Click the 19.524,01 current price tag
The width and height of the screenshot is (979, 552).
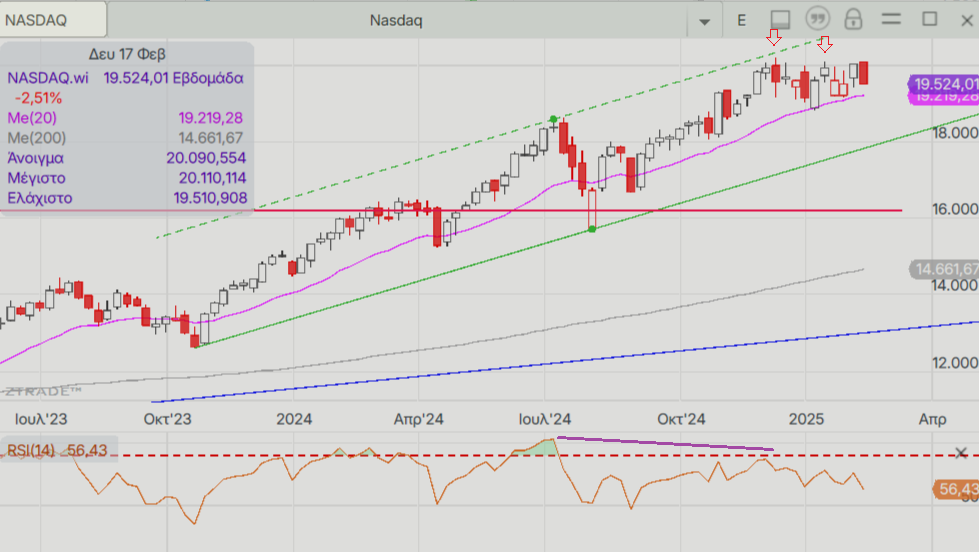point(943,84)
